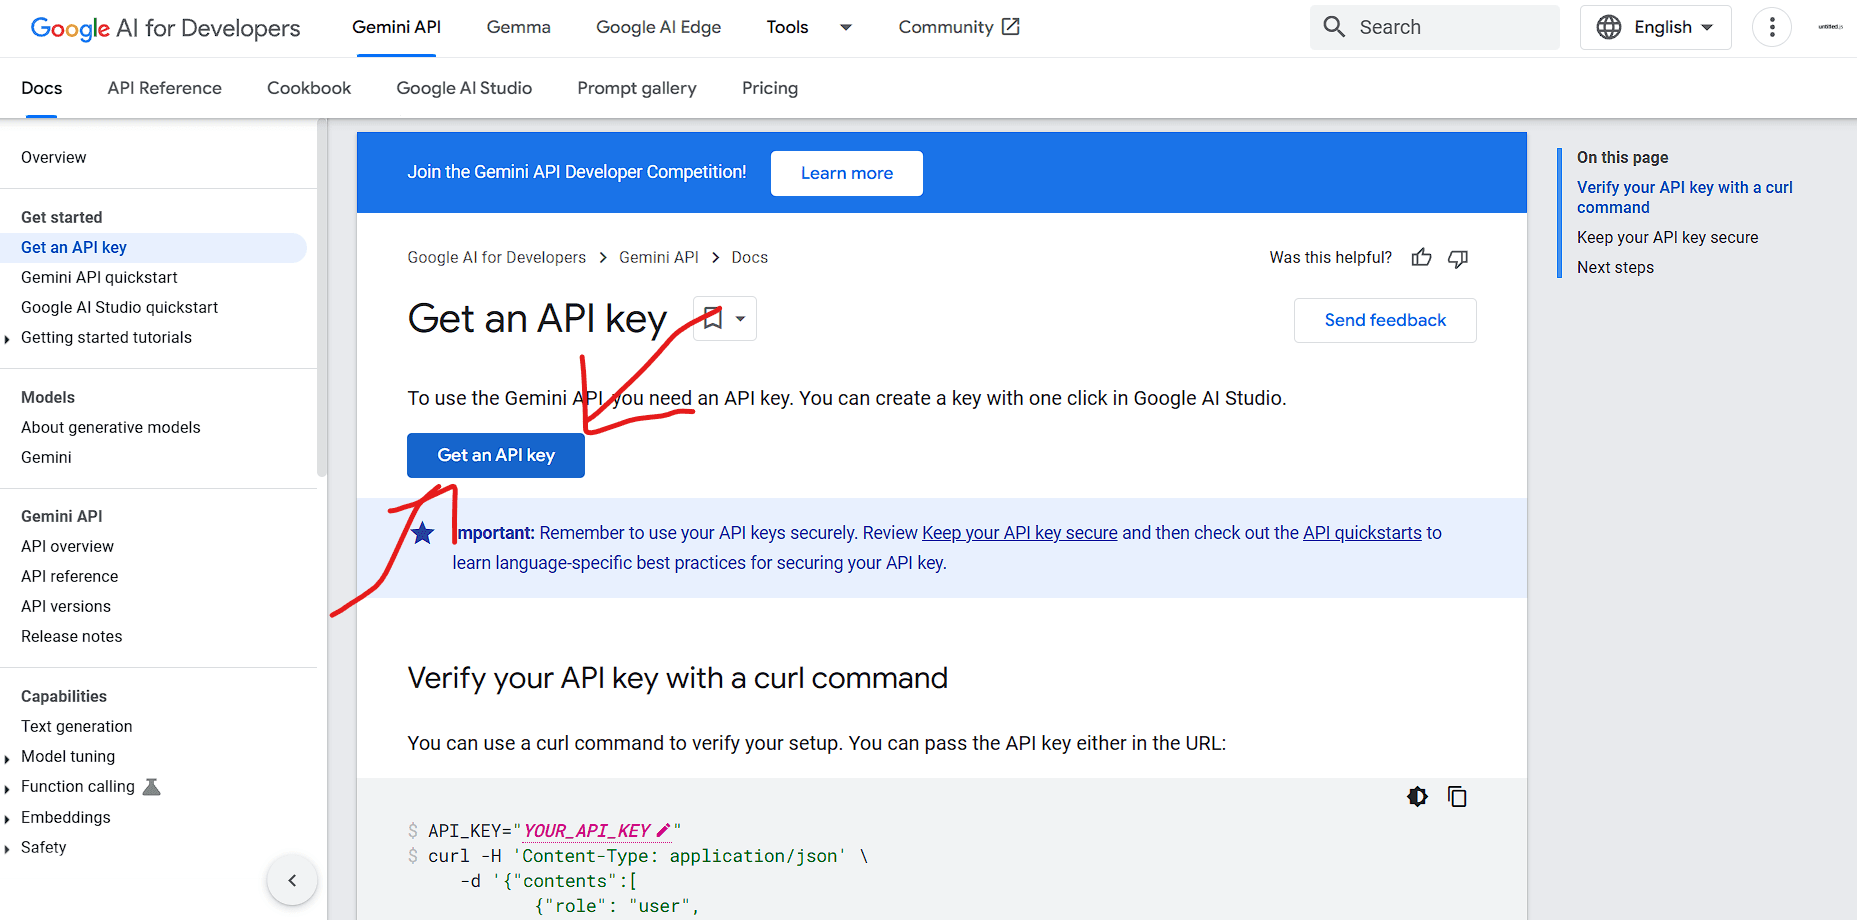
Task: Click the profile avatar at top right
Action: click(x=1830, y=27)
